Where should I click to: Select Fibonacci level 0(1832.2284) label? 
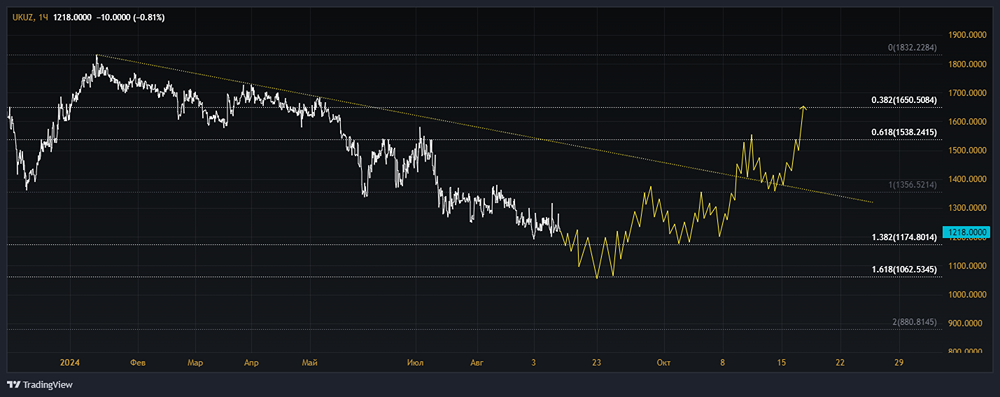tap(913, 48)
